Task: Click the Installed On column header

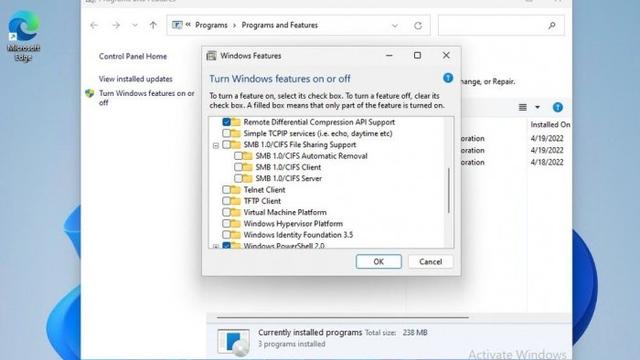Action: tap(550, 124)
